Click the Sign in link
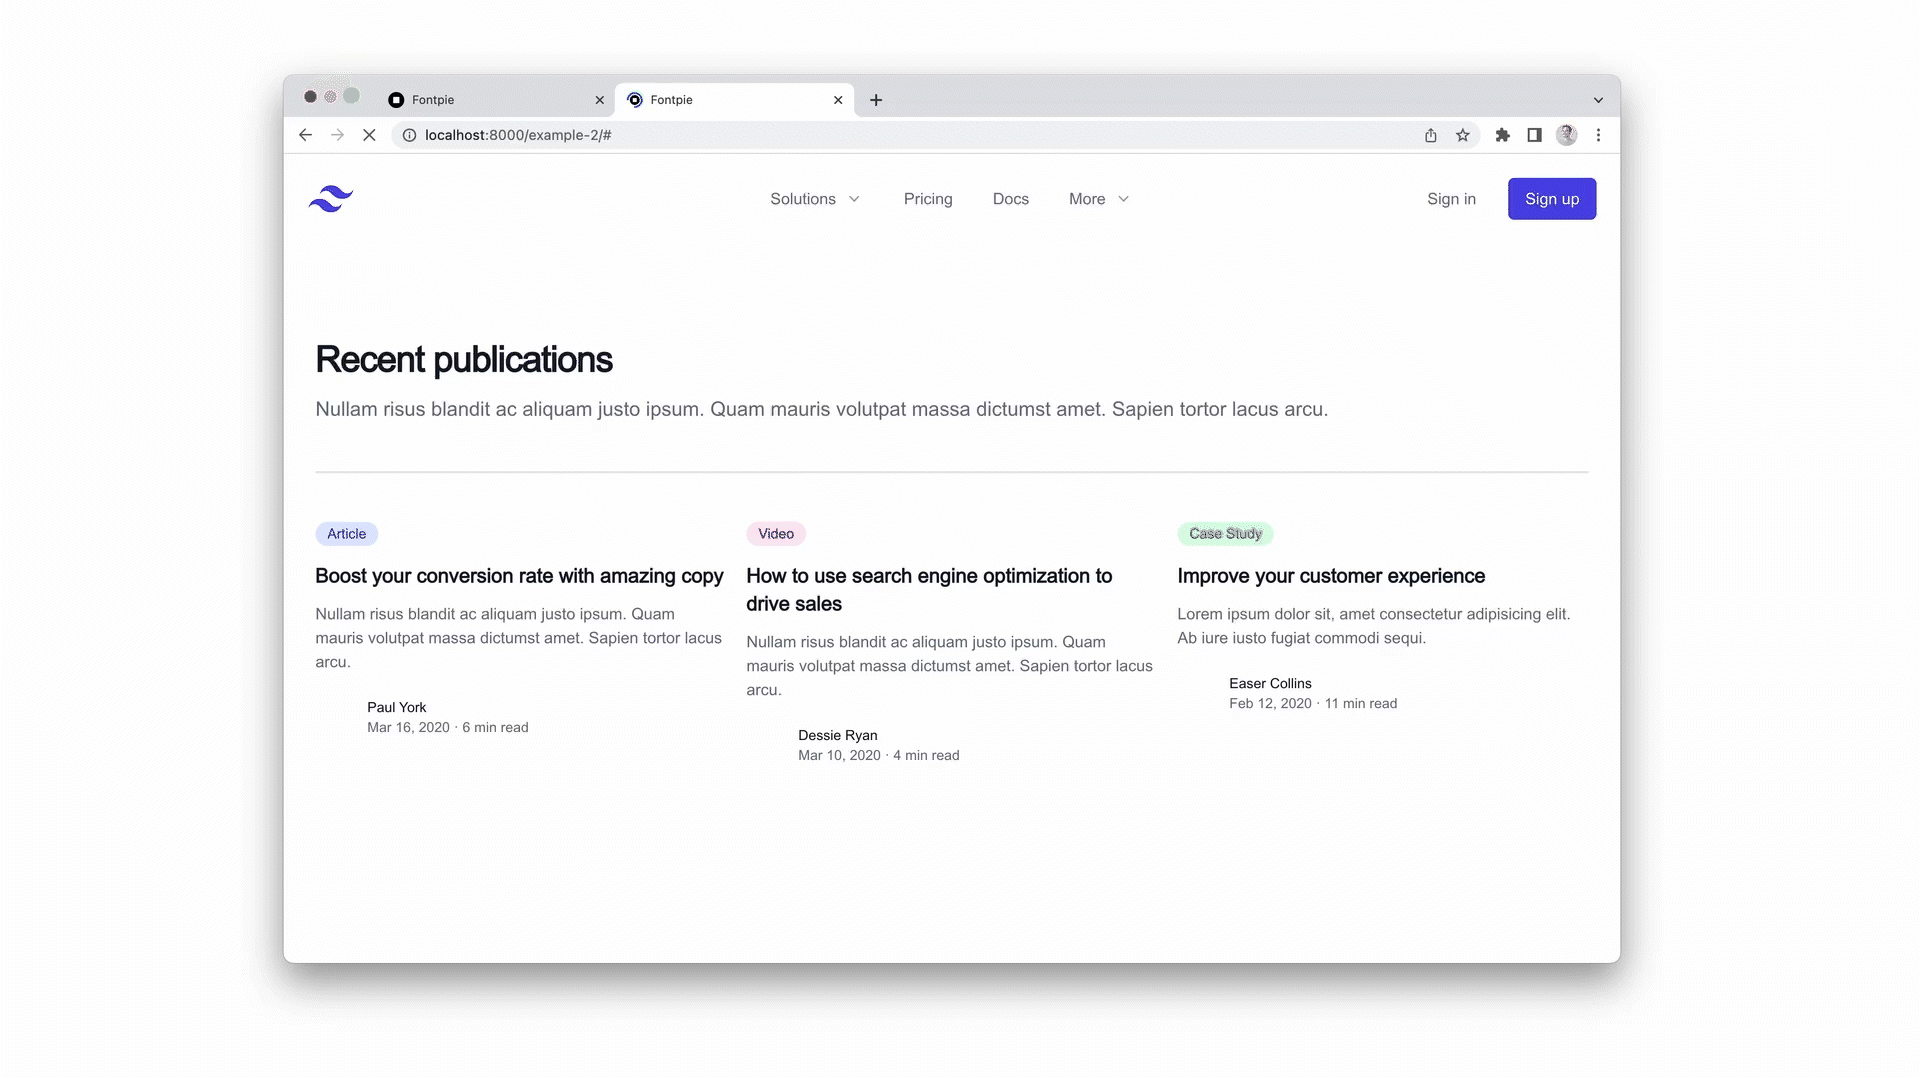Screen dimensions: 1920x1080 click(x=1451, y=199)
